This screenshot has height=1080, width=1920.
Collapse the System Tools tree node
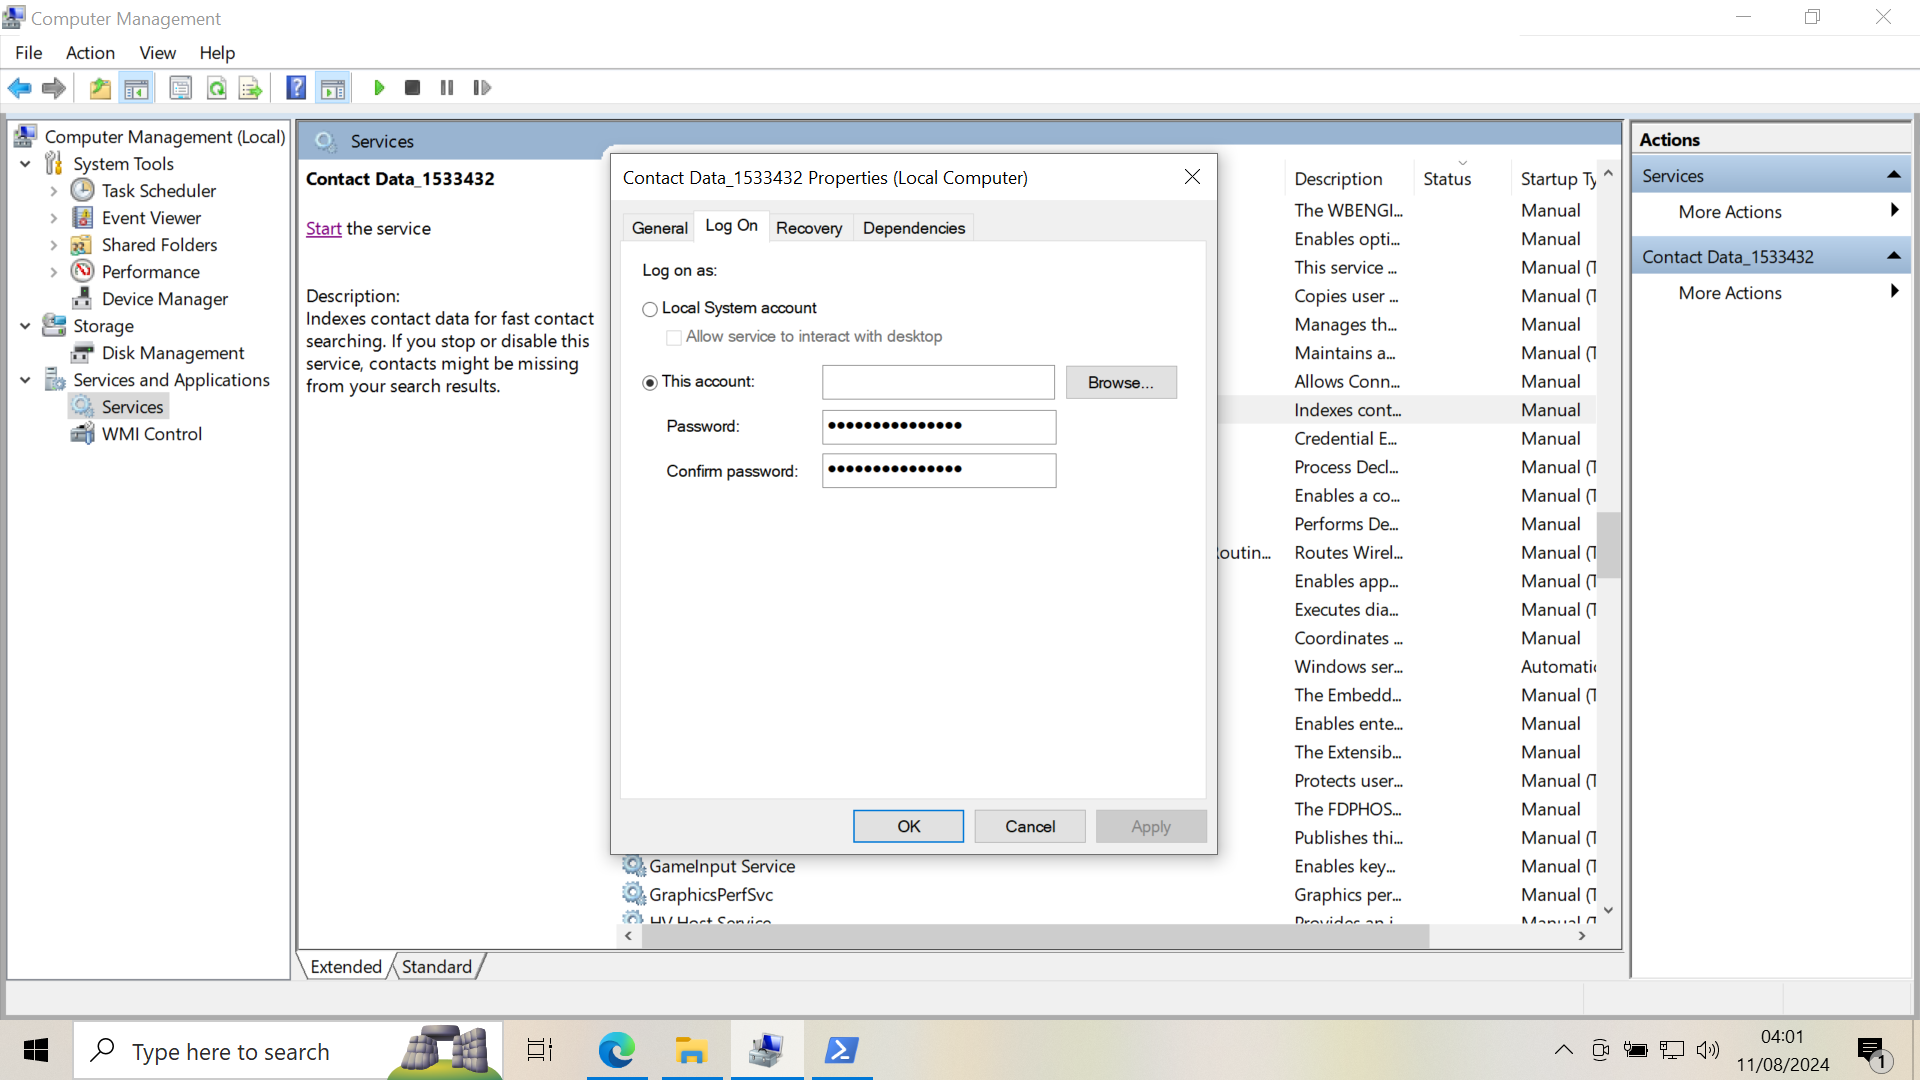pyautogui.click(x=25, y=164)
